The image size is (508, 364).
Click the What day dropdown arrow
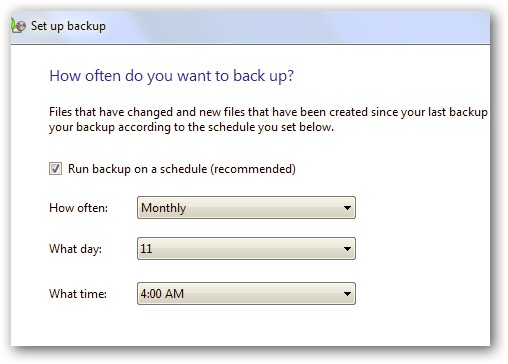347,249
